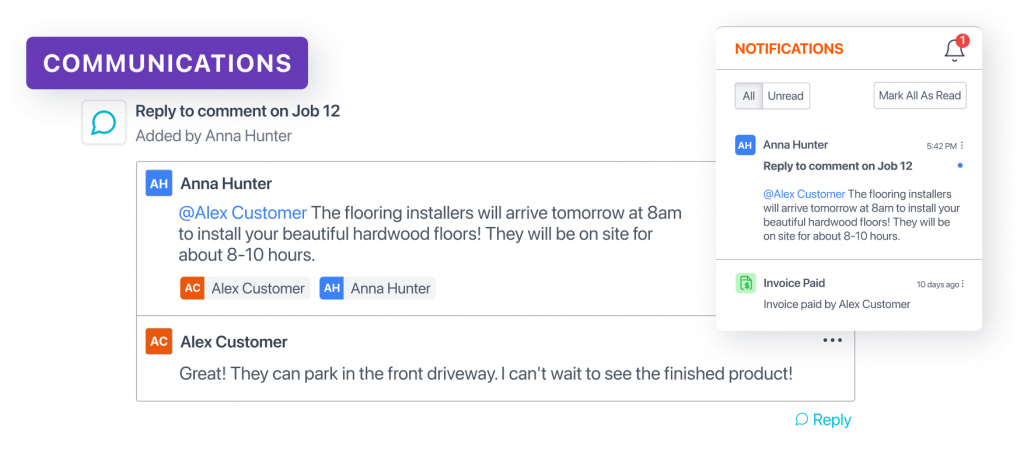
Task: Select the Alex Customer participant chip
Action: coord(243,289)
